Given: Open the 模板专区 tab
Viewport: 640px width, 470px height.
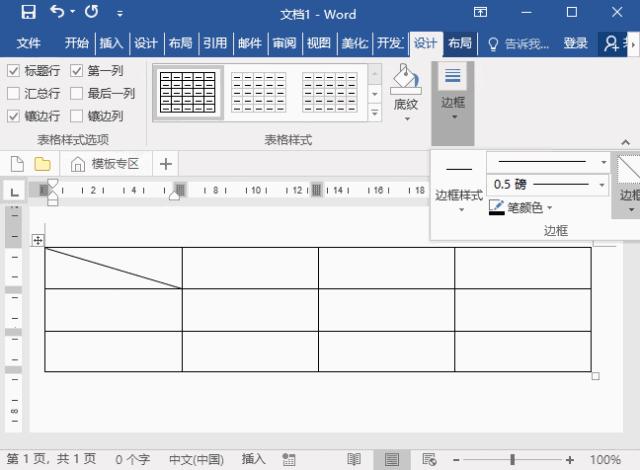Looking at the screenshot, I should pos(106,164).
